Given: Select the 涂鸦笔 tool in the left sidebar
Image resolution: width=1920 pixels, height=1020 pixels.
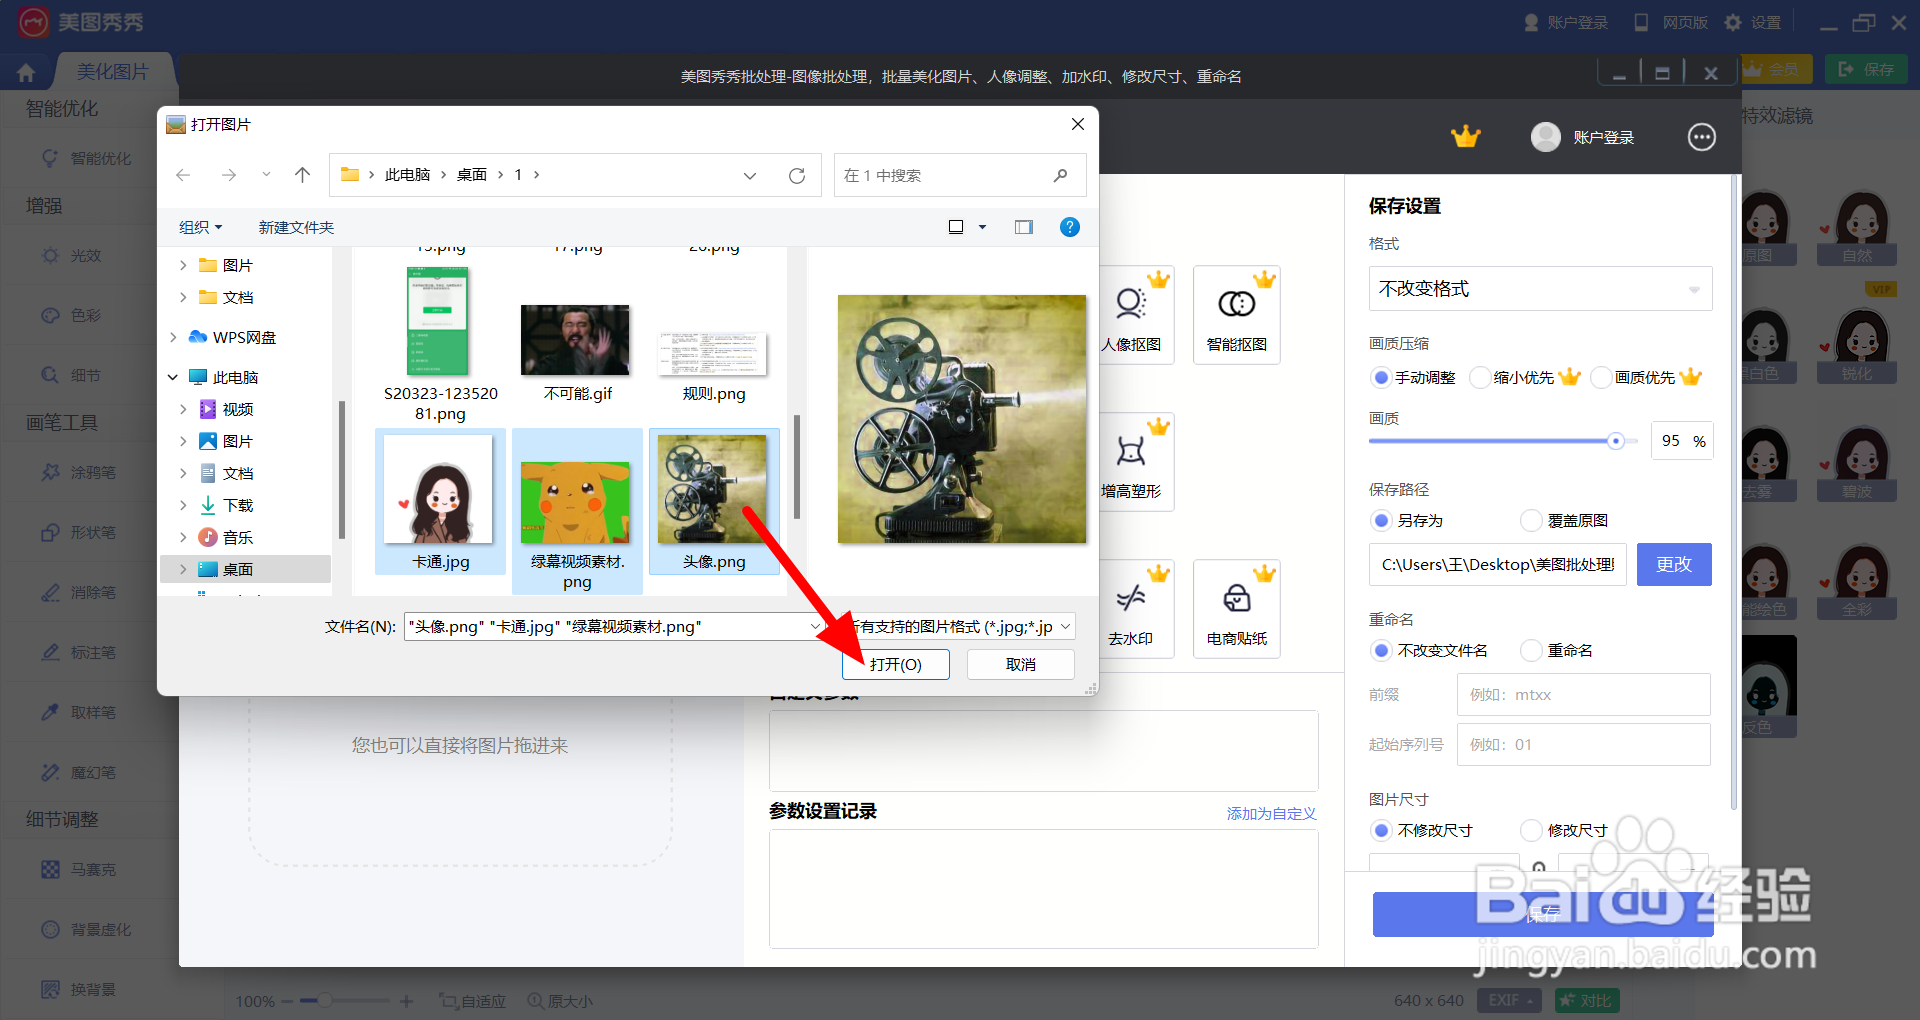Looking at the screenshot, I should coord(80,472).
